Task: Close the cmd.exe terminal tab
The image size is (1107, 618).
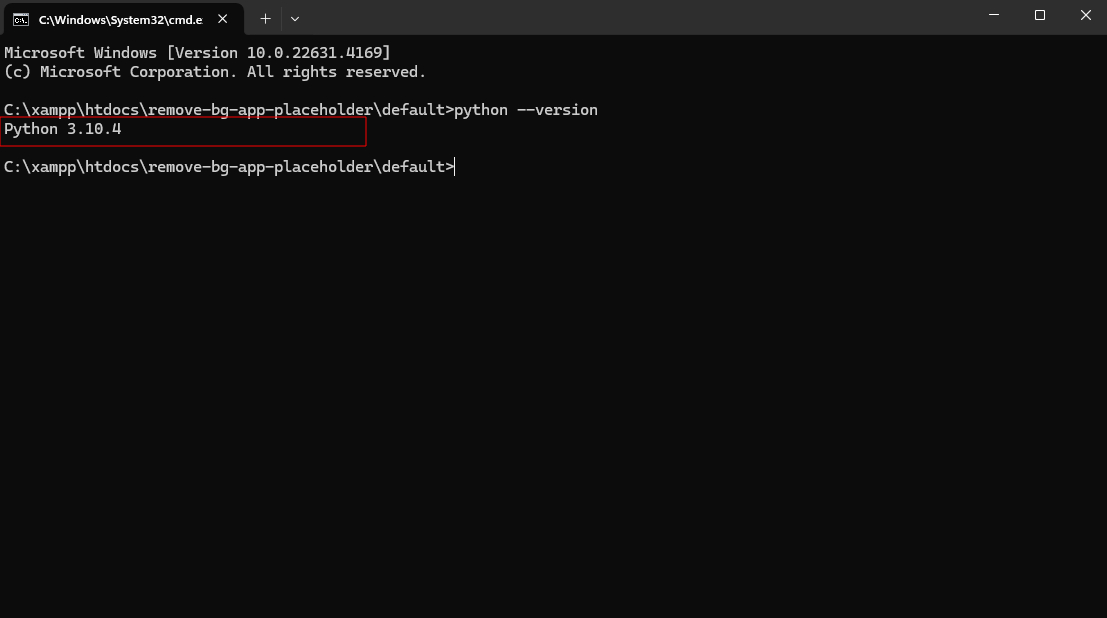Action: 224,19
